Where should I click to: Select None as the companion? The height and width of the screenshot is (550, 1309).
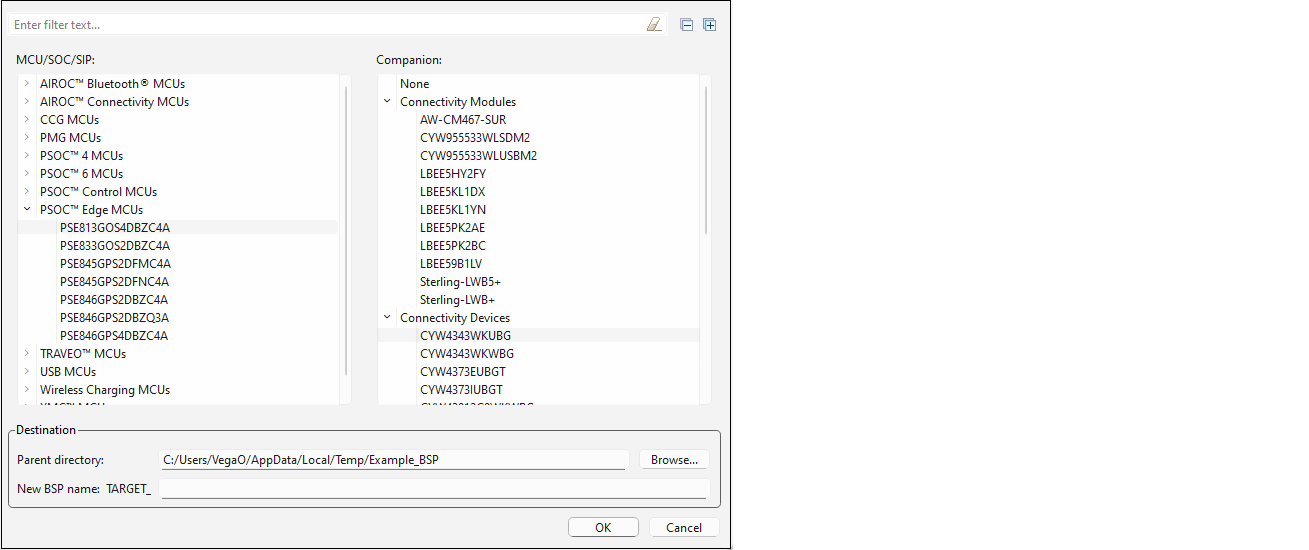click(415, 84)
